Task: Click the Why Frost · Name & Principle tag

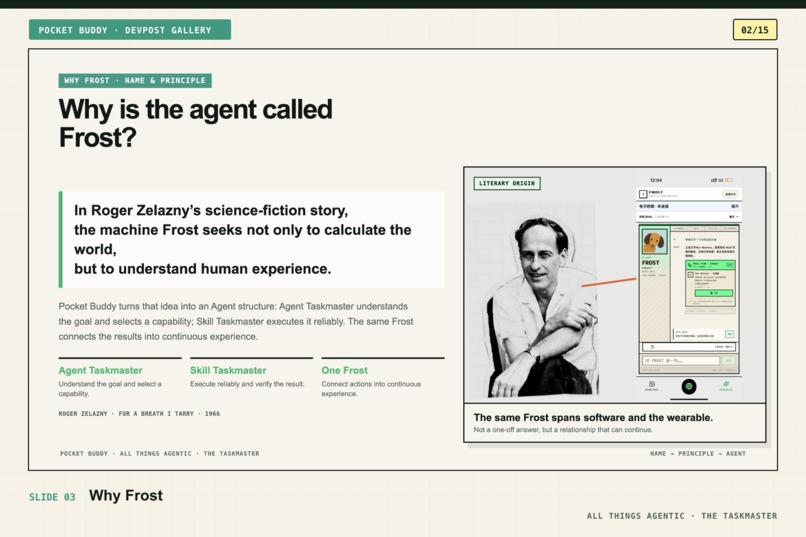Action: point(135,81)
